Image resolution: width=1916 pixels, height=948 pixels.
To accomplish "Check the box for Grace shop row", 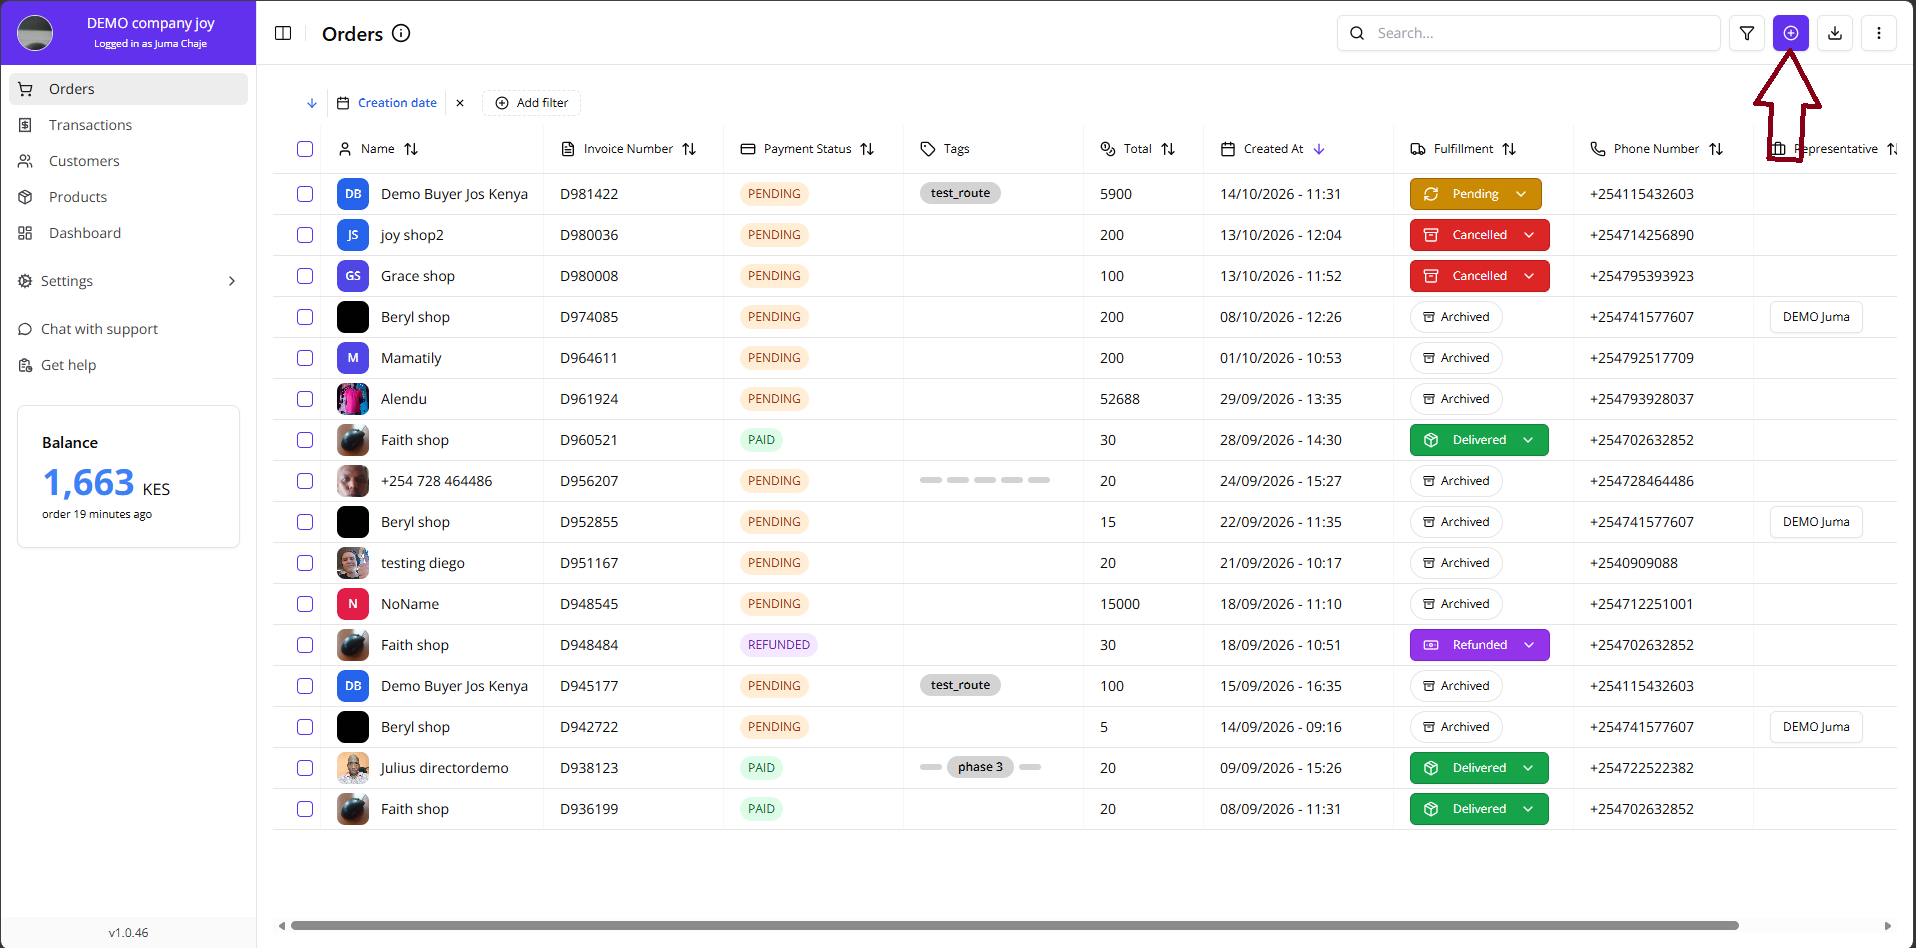I will (305, 276).
